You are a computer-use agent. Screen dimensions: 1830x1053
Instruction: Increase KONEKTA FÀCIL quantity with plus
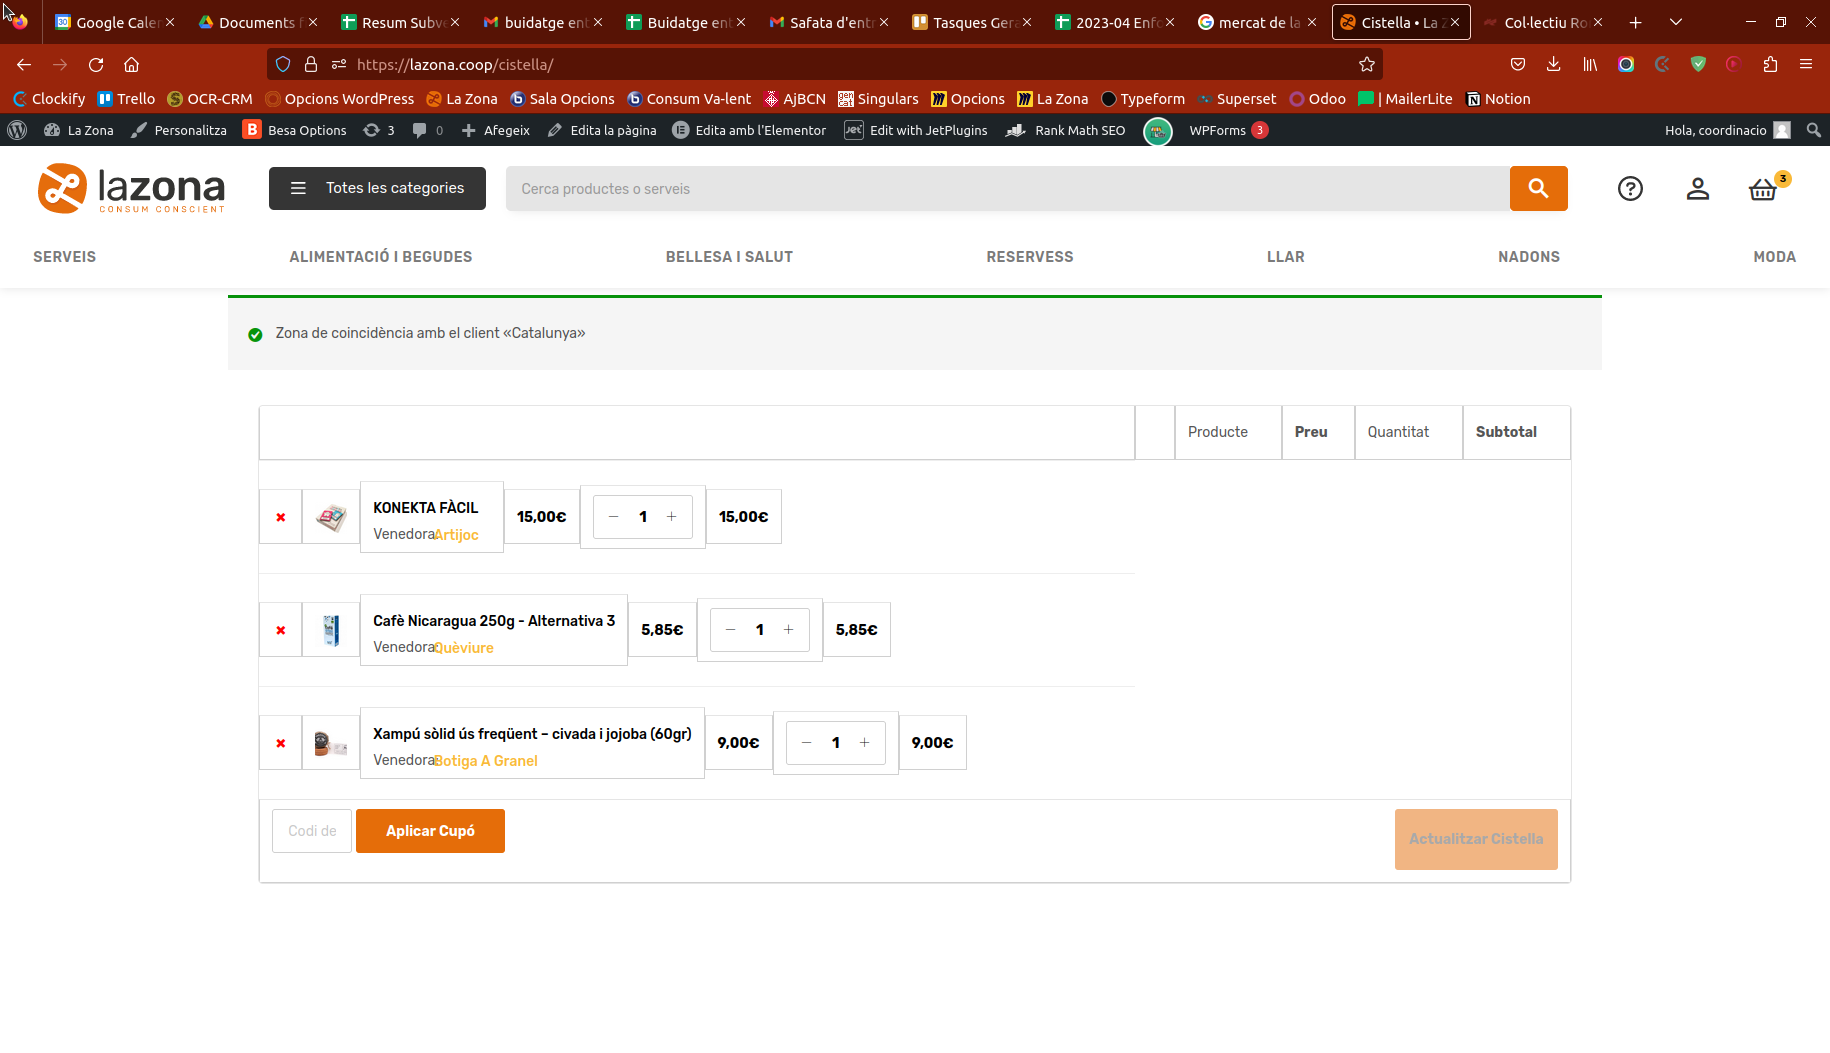pos(671,517)
